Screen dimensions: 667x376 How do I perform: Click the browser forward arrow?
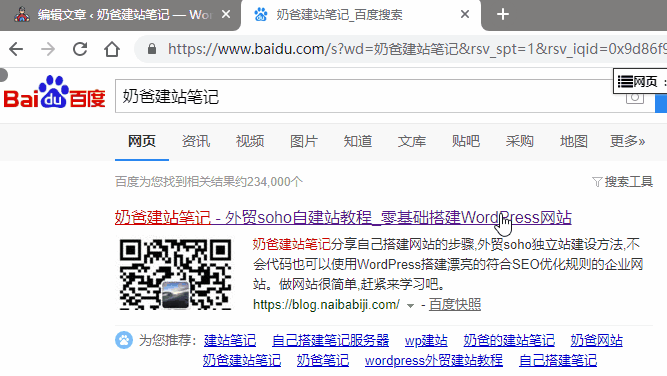pos(48,49)
